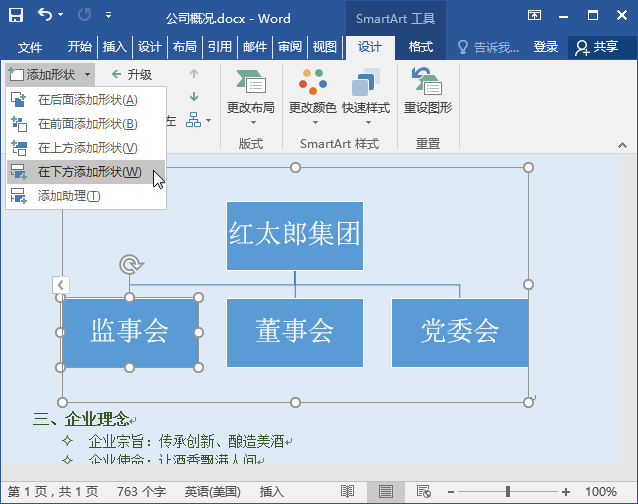
Task: Choose 在后面添加形状(A)
Action: coord(86,100)
